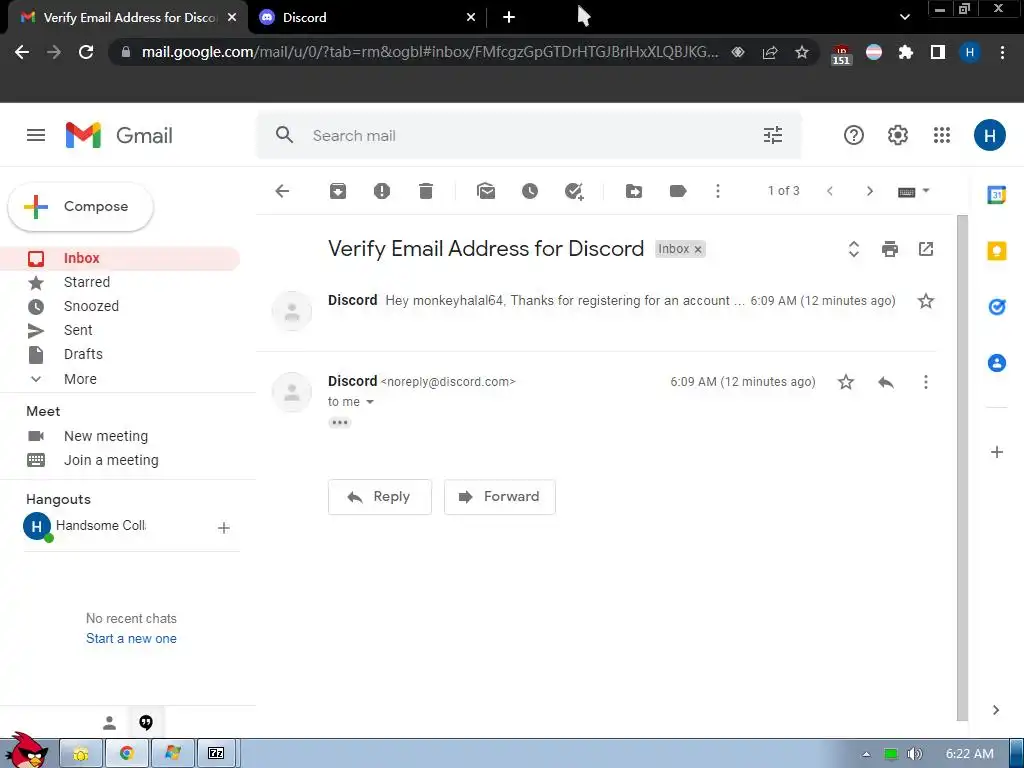Open Google Contacts side panel
Screen dimensions: 1024x768
point(997,362)
